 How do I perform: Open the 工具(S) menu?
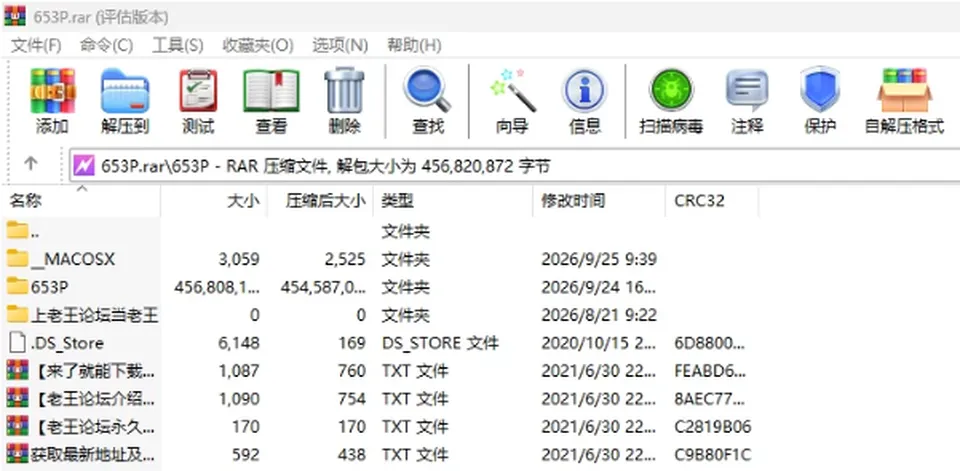coord(178,45)
